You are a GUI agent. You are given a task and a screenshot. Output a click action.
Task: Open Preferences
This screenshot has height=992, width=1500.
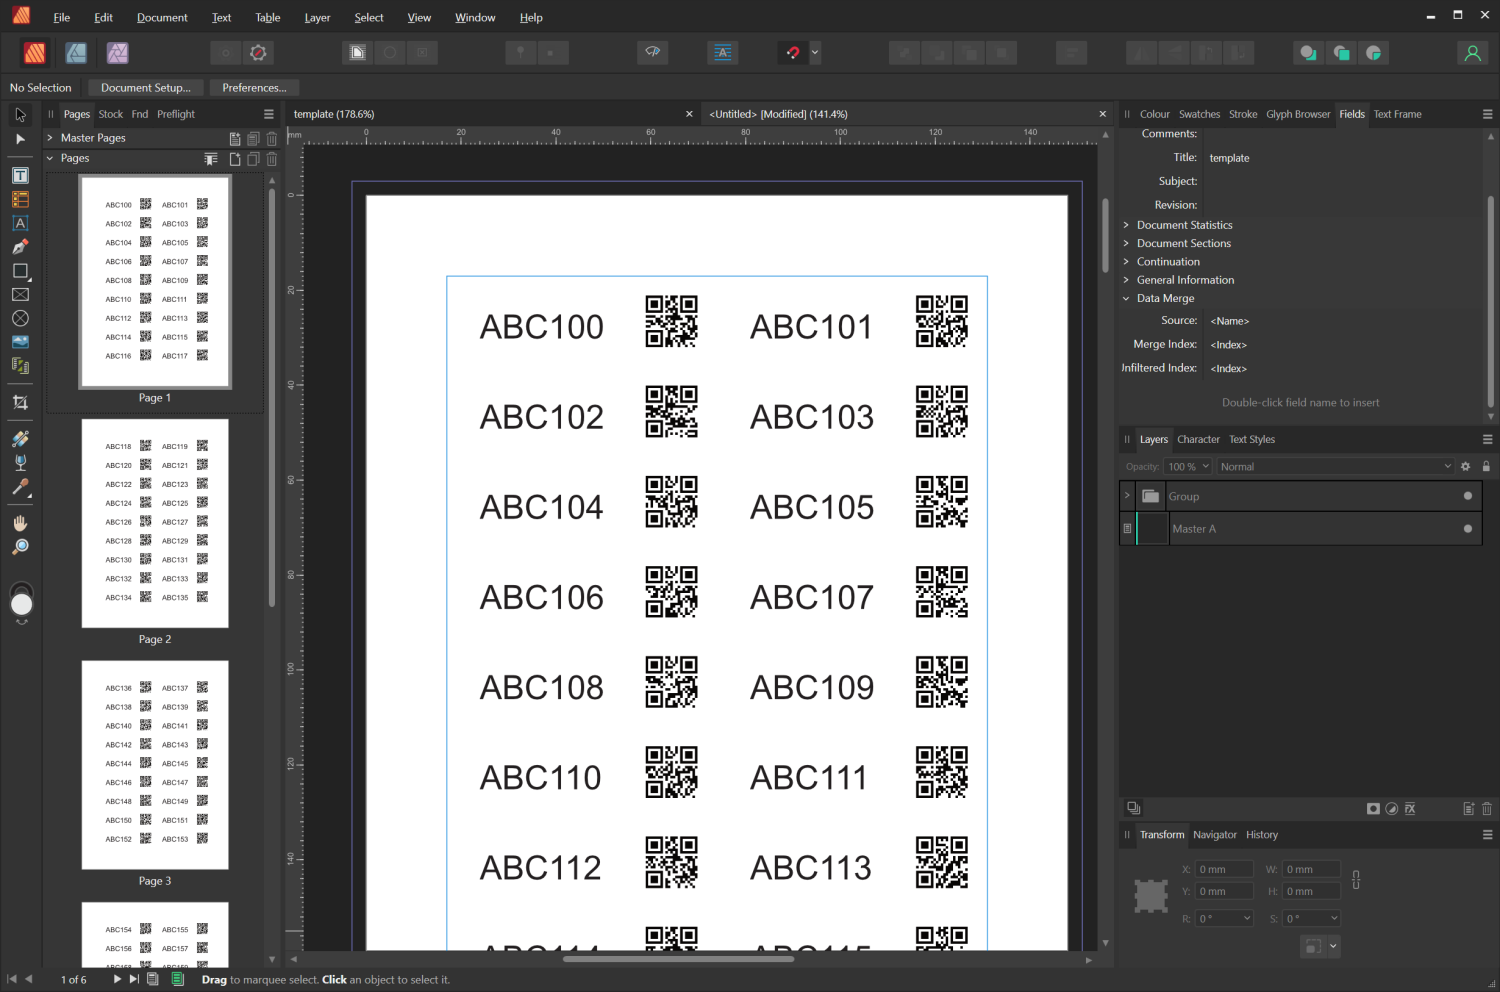[254, 87]
